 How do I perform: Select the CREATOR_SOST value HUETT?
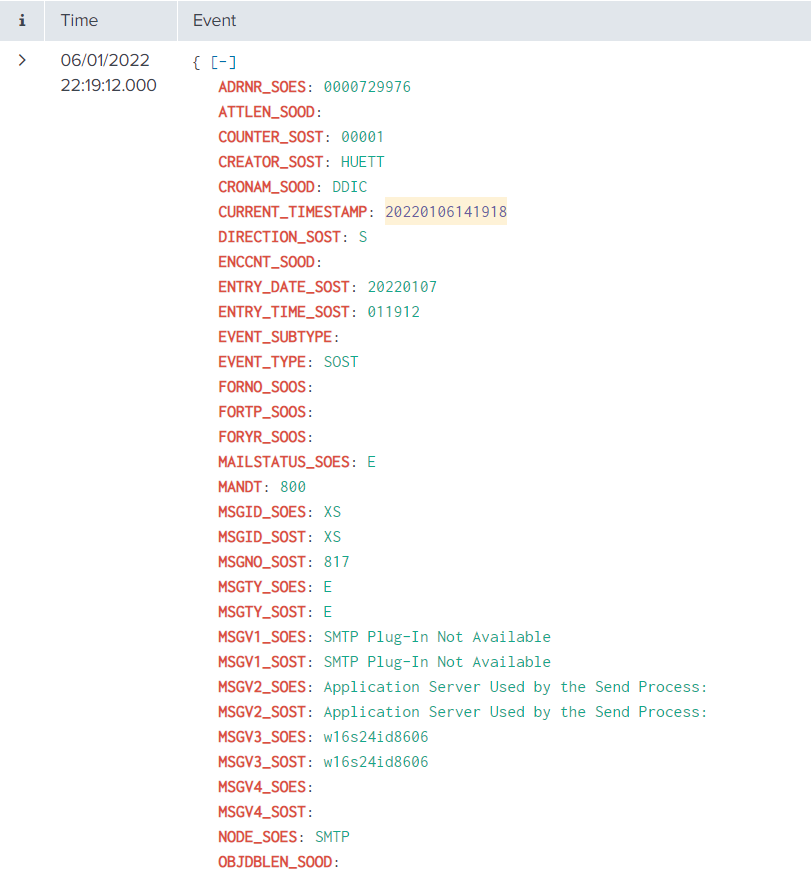pyautogui.click(x=361, y=161)
